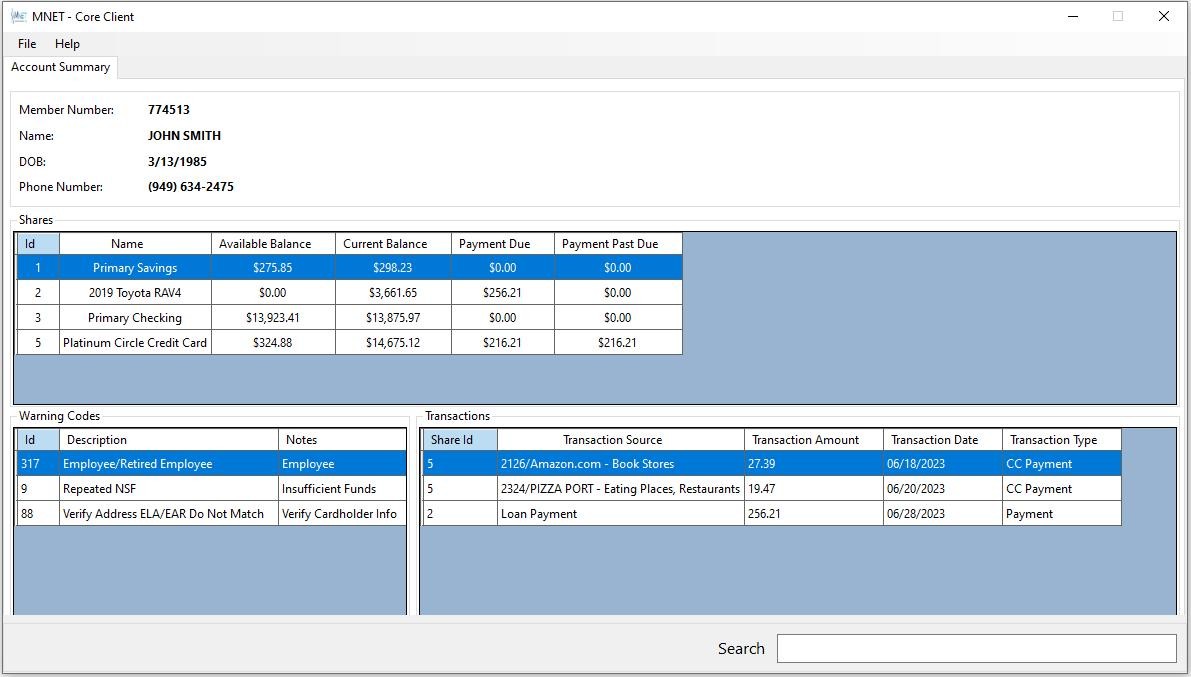Click the 06/20/2023 transaction date cell
Image resolution: width=1191 pixels, height=677 pixels.
click(943, 489)
